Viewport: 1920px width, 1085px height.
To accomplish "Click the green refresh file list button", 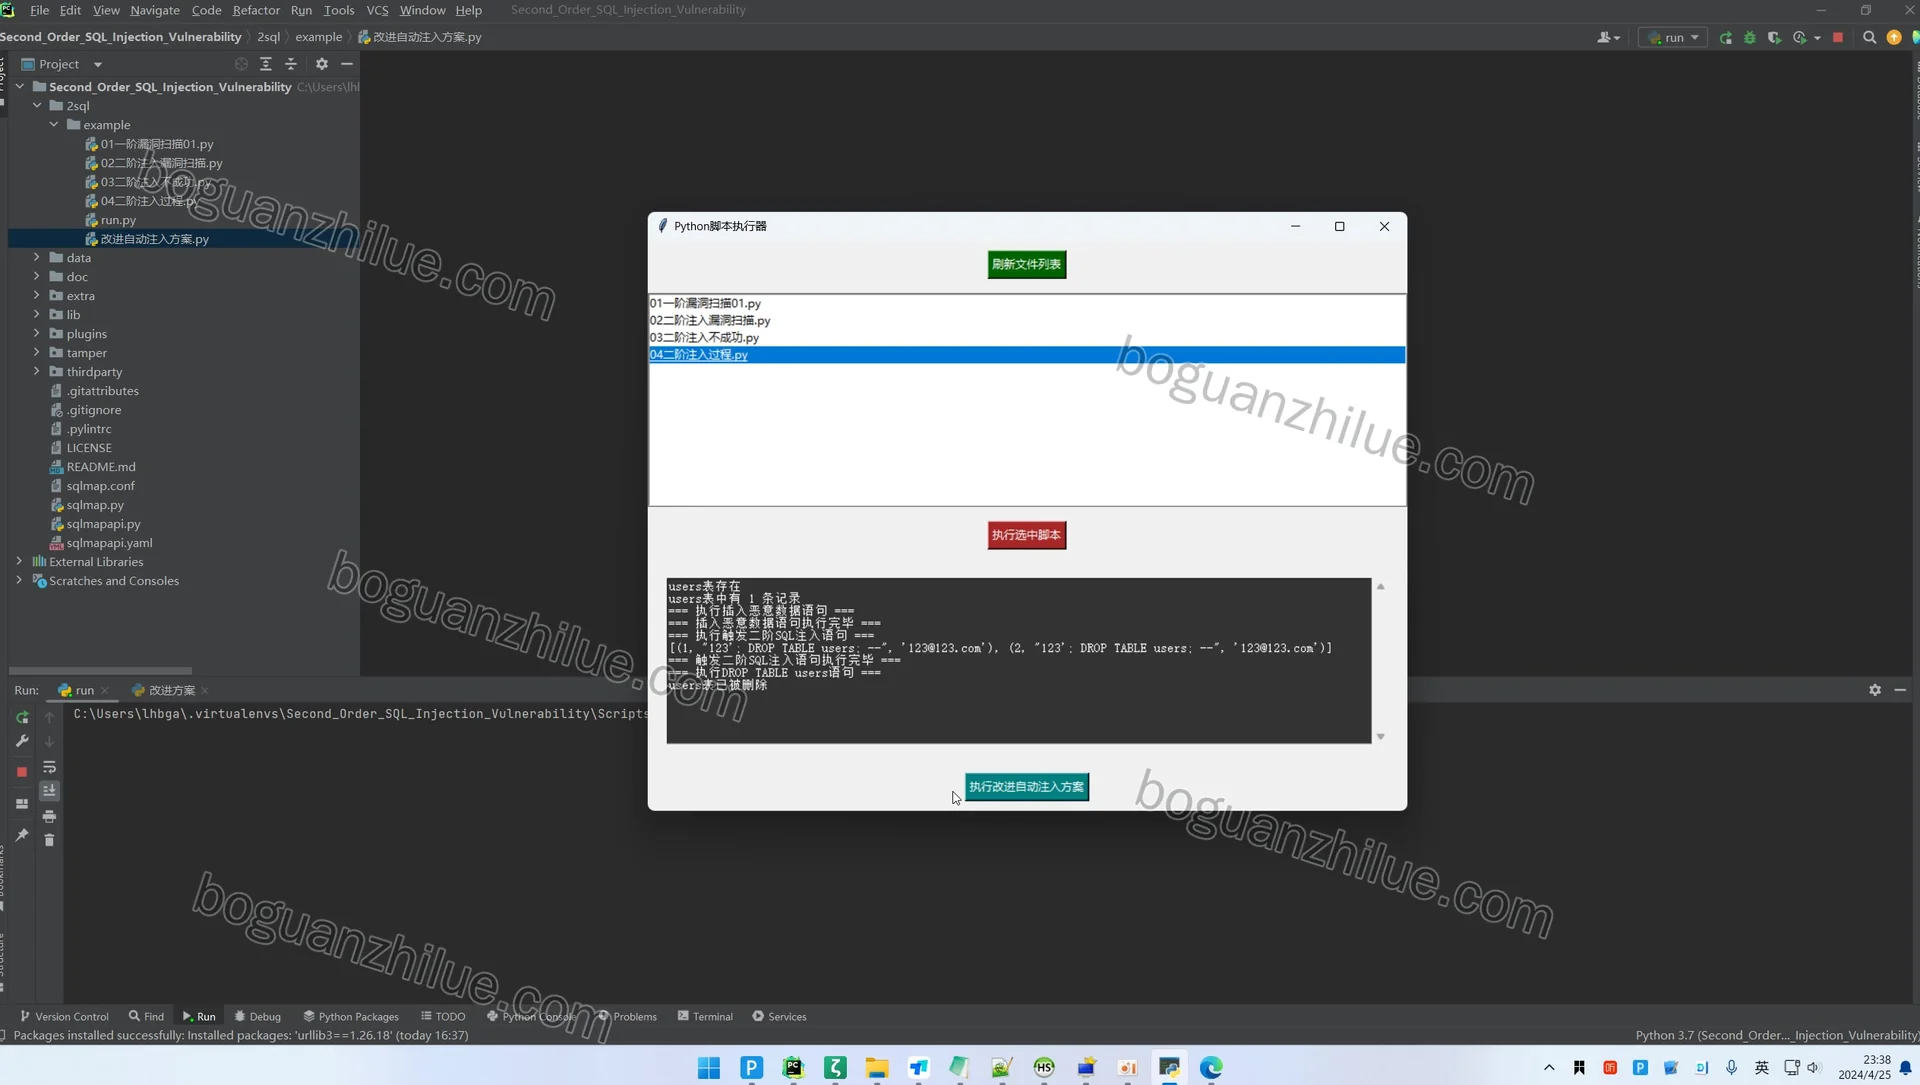I will click(x=1026, y=265).
